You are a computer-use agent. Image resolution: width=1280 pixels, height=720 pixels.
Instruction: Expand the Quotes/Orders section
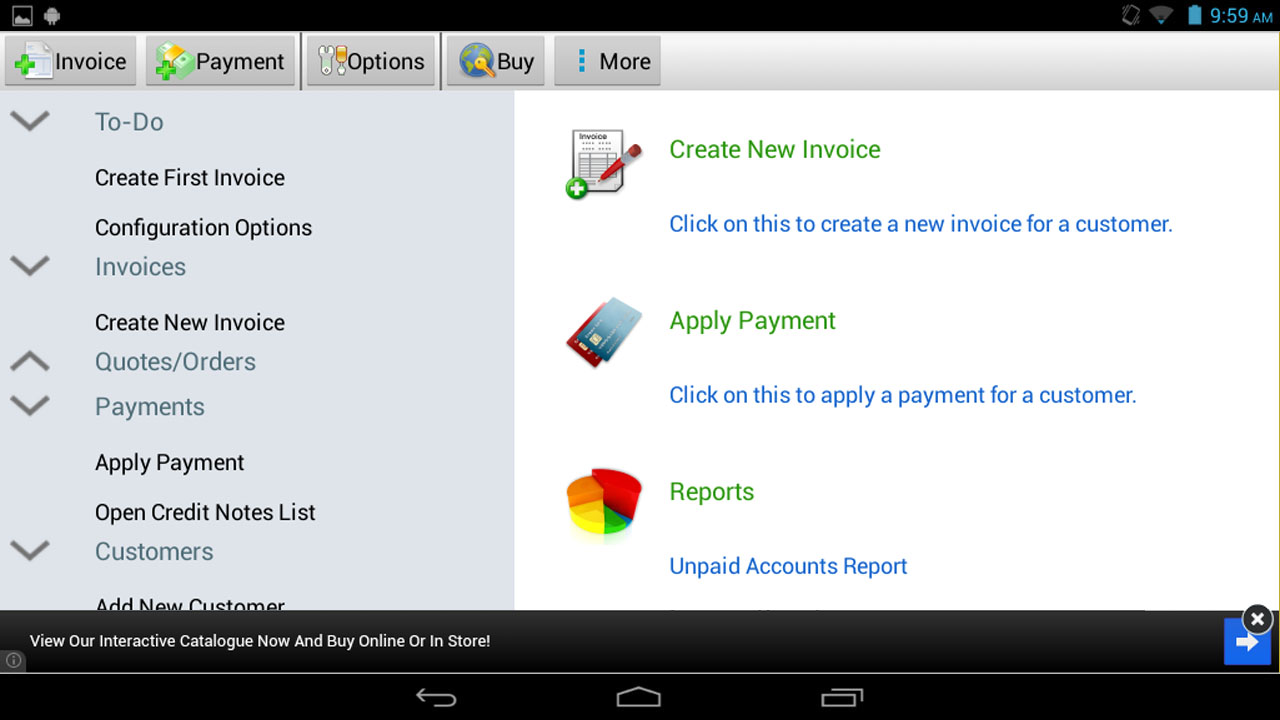point(29,361)
